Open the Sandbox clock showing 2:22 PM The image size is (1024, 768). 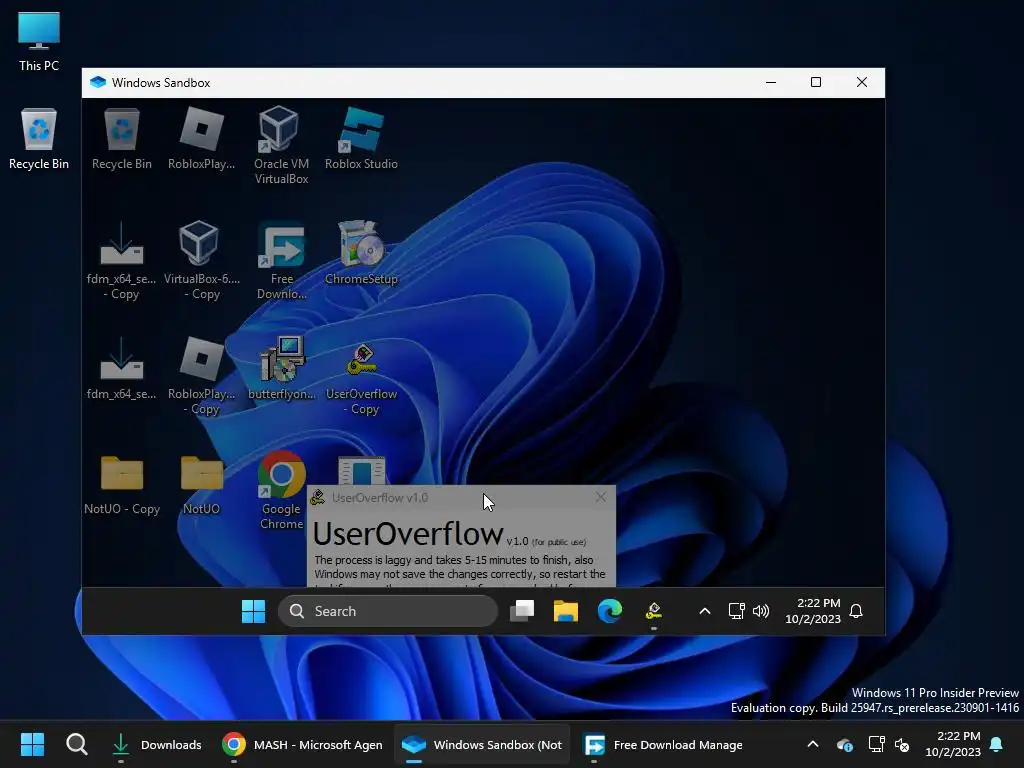pos(812,611)
